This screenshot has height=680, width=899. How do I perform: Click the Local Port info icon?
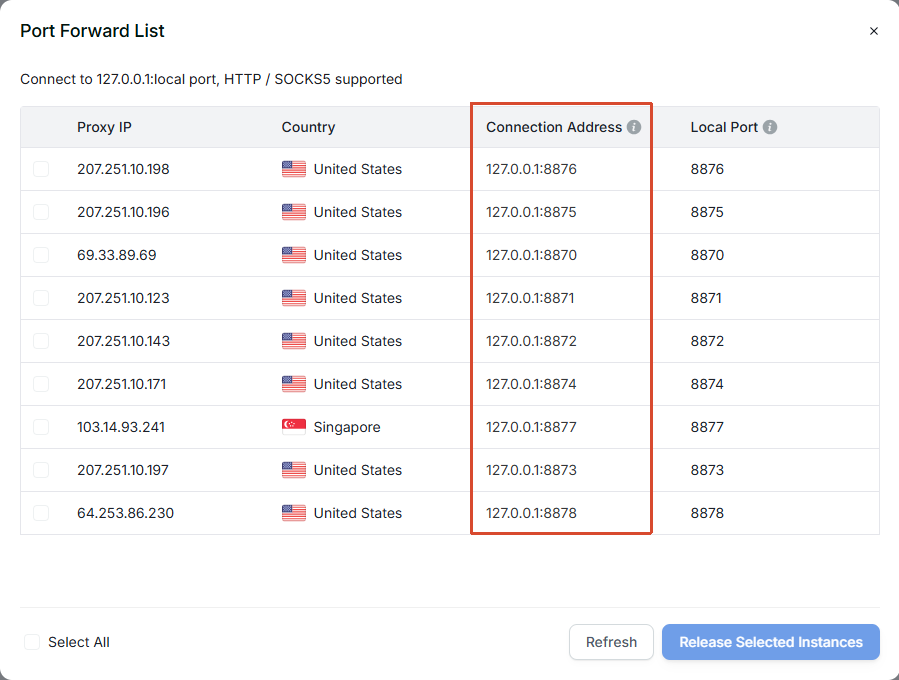tap(770, 127)
